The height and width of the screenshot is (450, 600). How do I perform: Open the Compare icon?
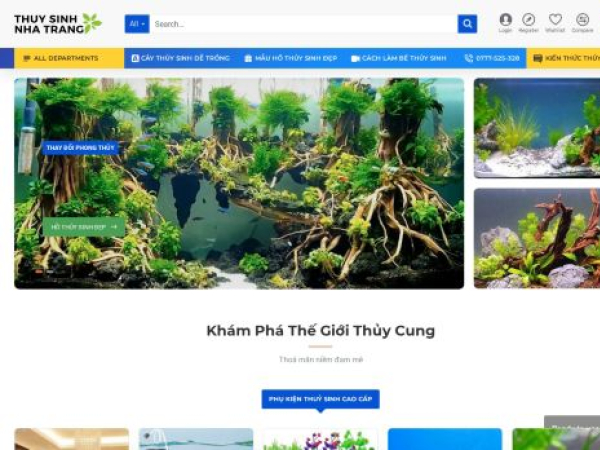pos(582,20)
